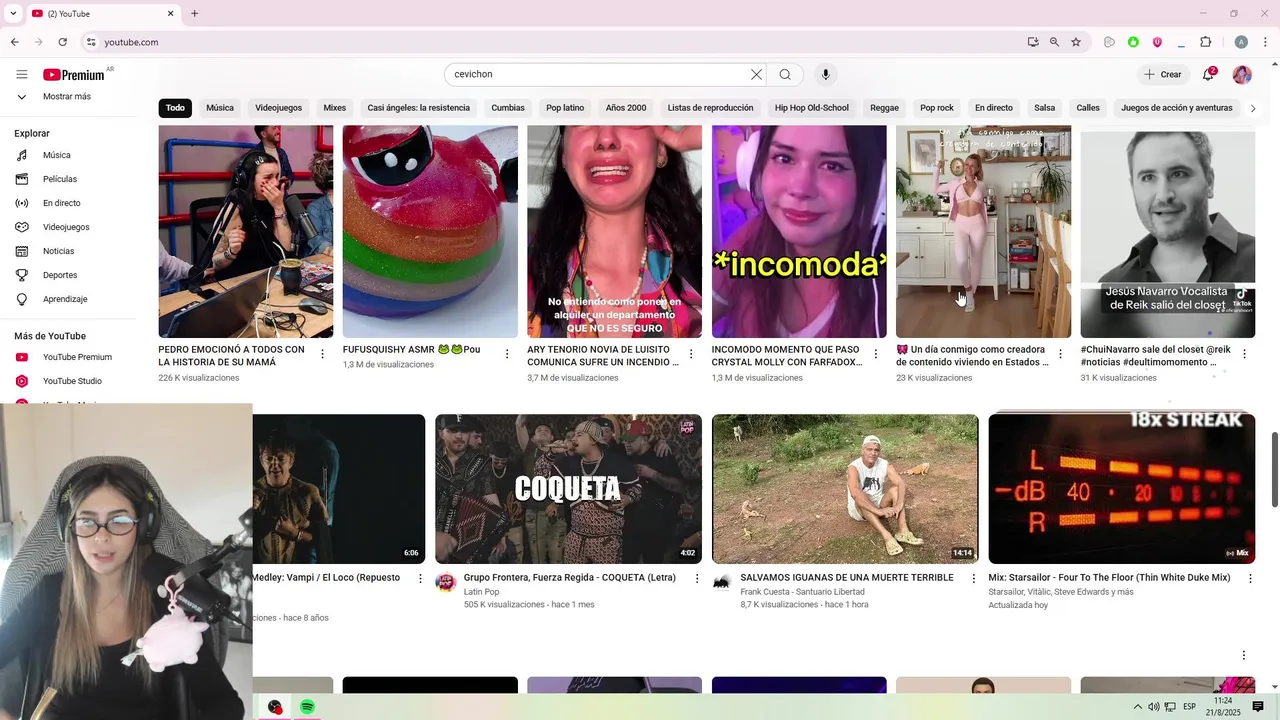Switch keyboard language ESP indicator
This screenshot has height=720, width=1280.
tap(1189, 707)
